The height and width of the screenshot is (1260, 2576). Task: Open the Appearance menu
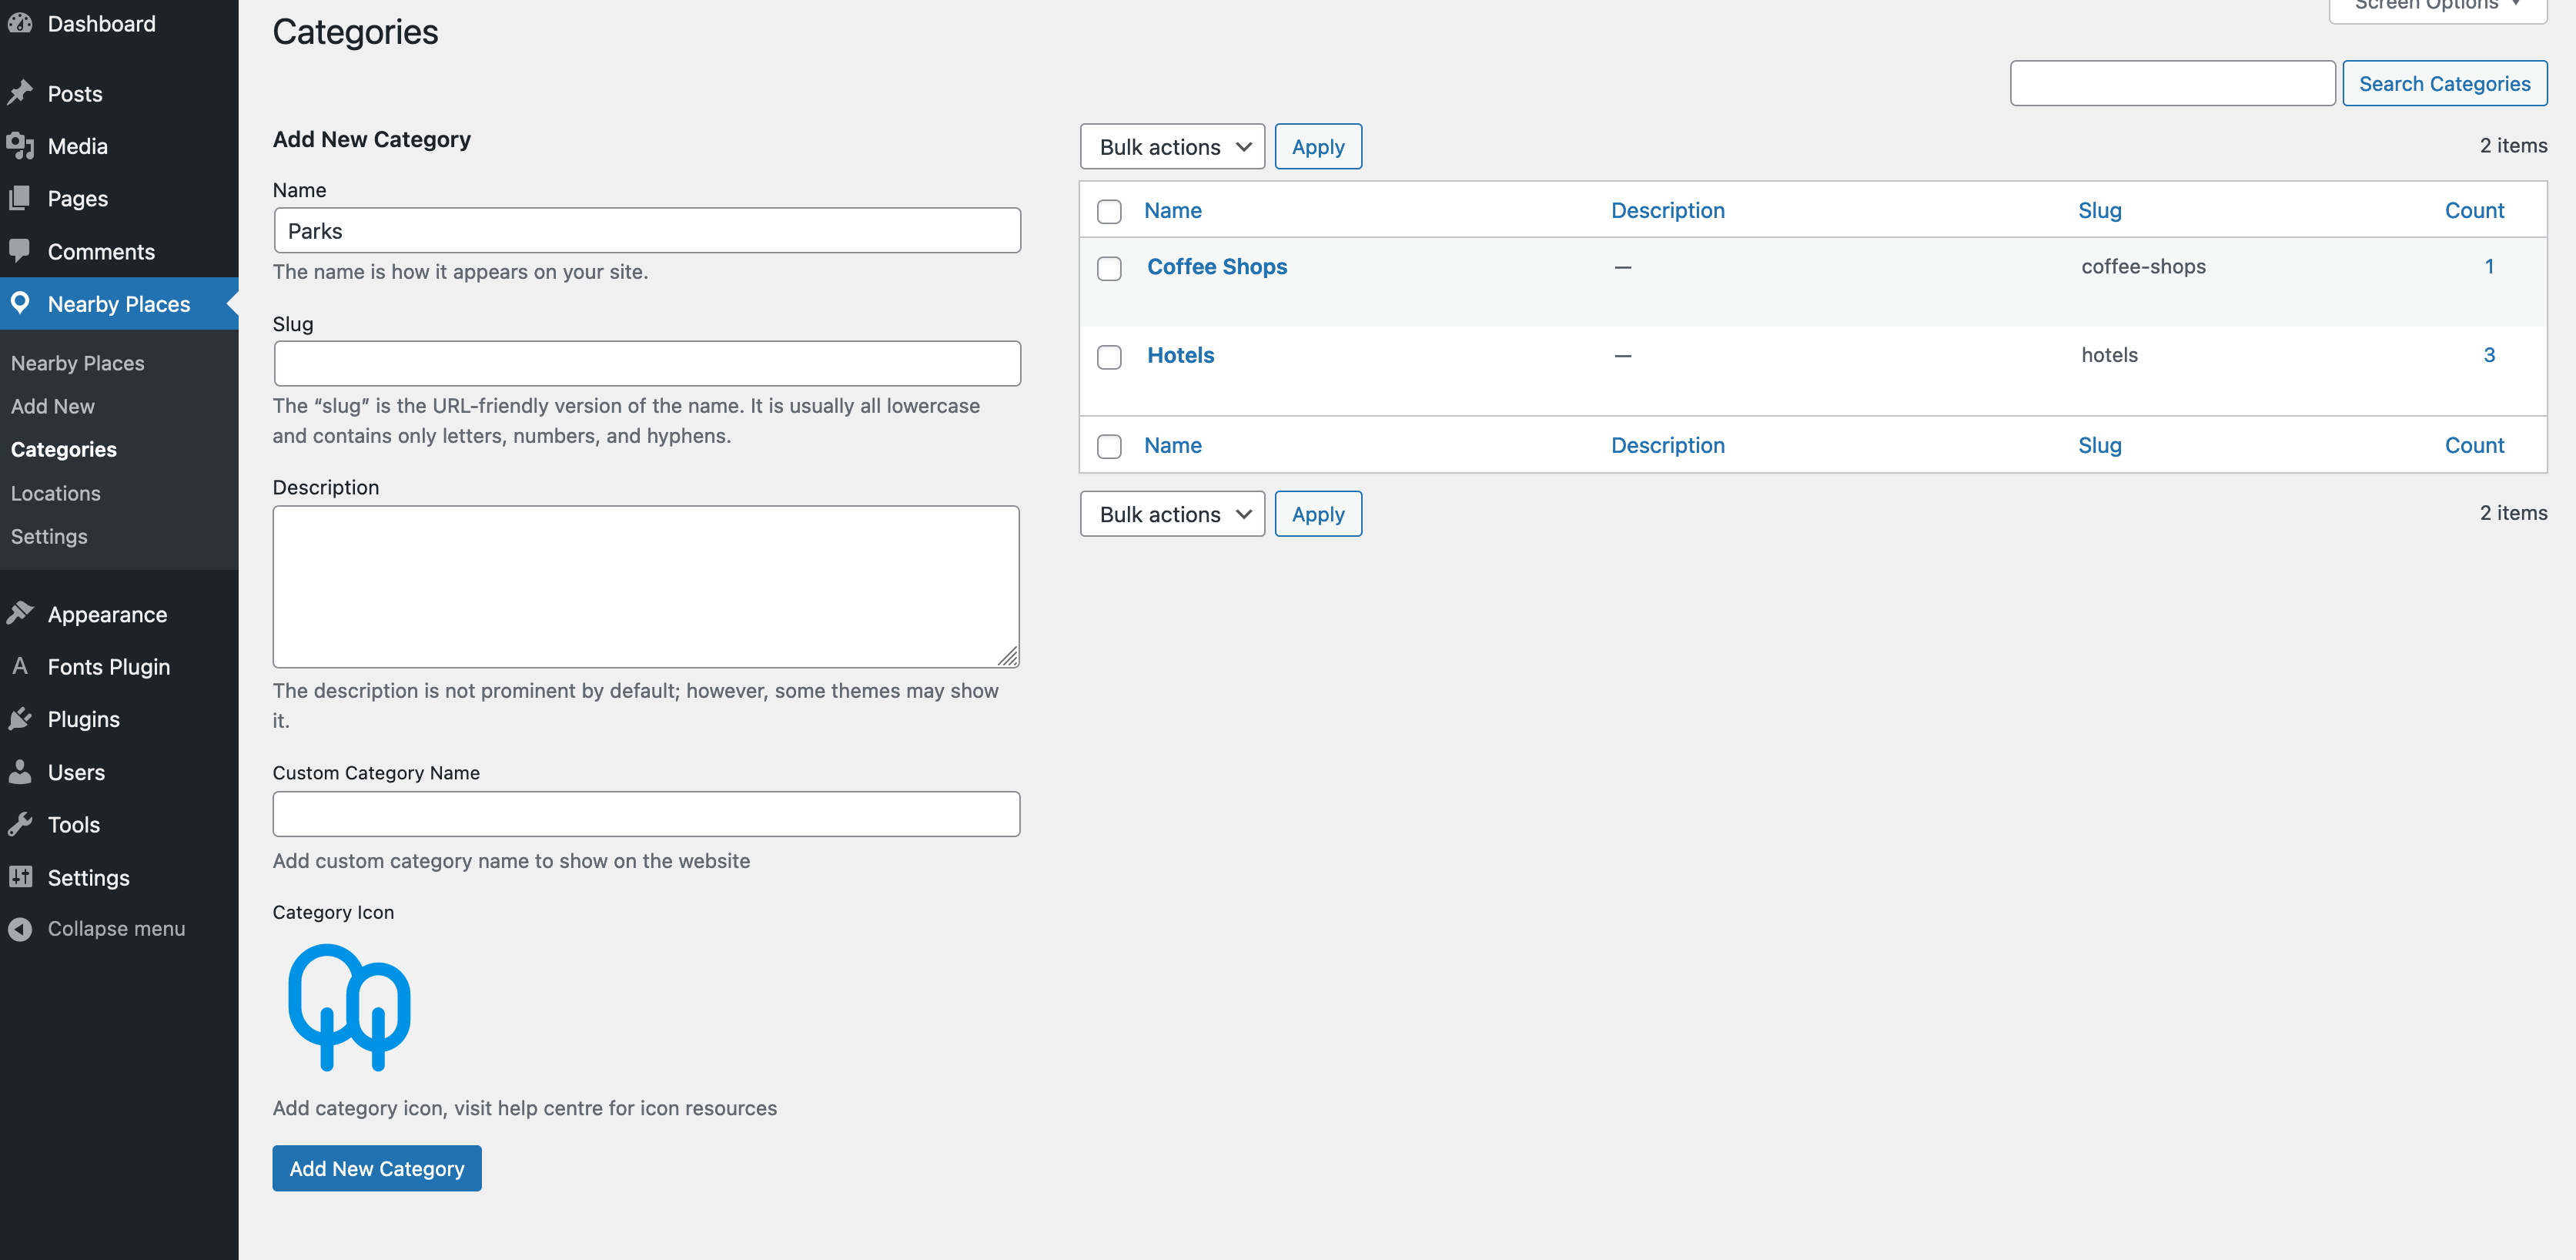click(107, 614)
